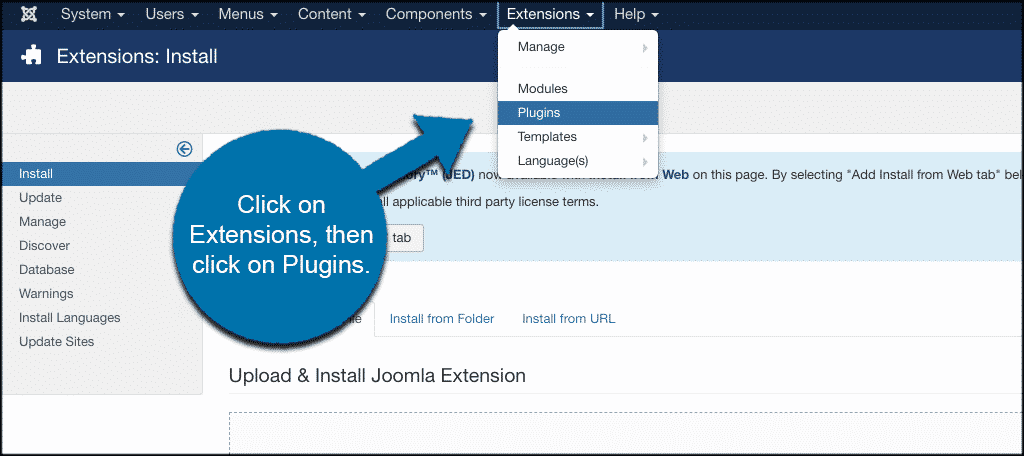
Task: Open the Users menu
Action: tap(172, 14)
